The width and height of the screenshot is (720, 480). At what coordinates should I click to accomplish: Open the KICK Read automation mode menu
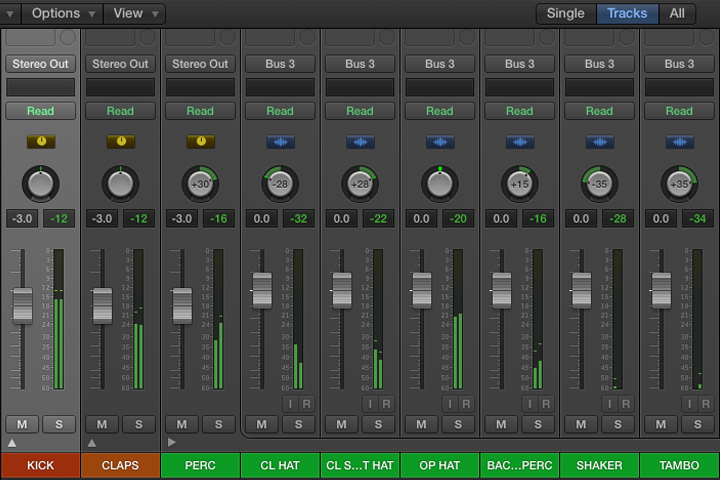(x=40, y=111)
